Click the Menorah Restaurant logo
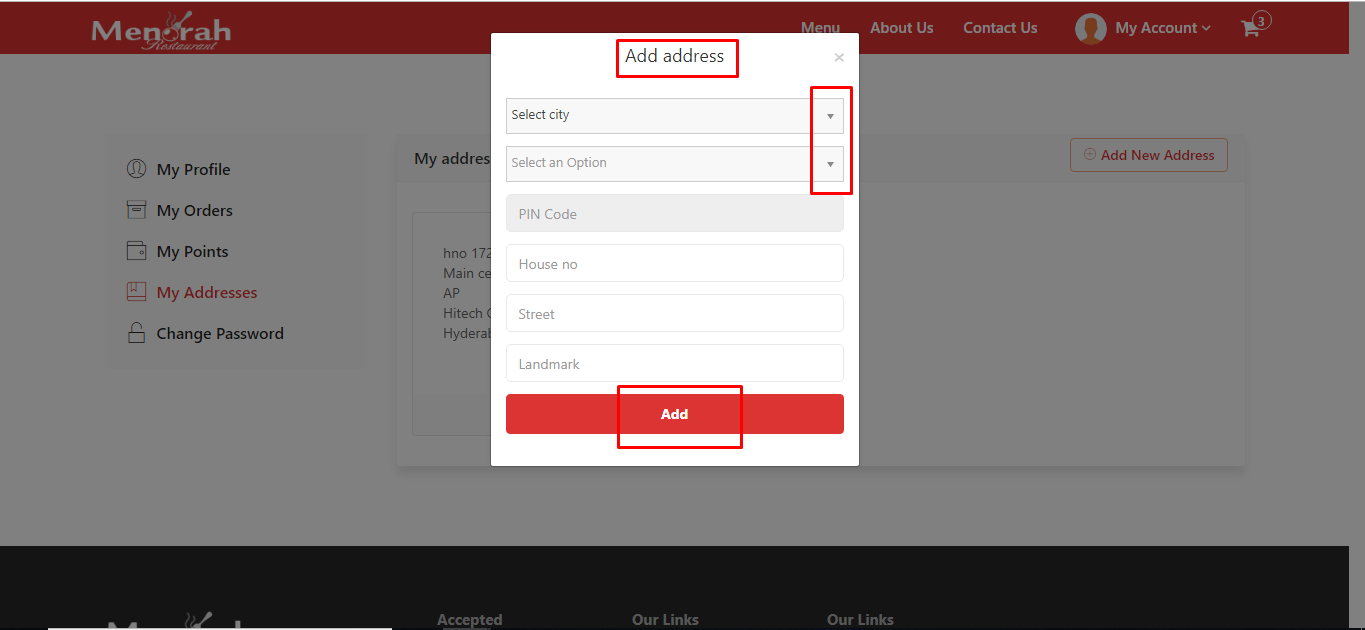The width and height of the screenshot is (1365, 630). point(161,31)
